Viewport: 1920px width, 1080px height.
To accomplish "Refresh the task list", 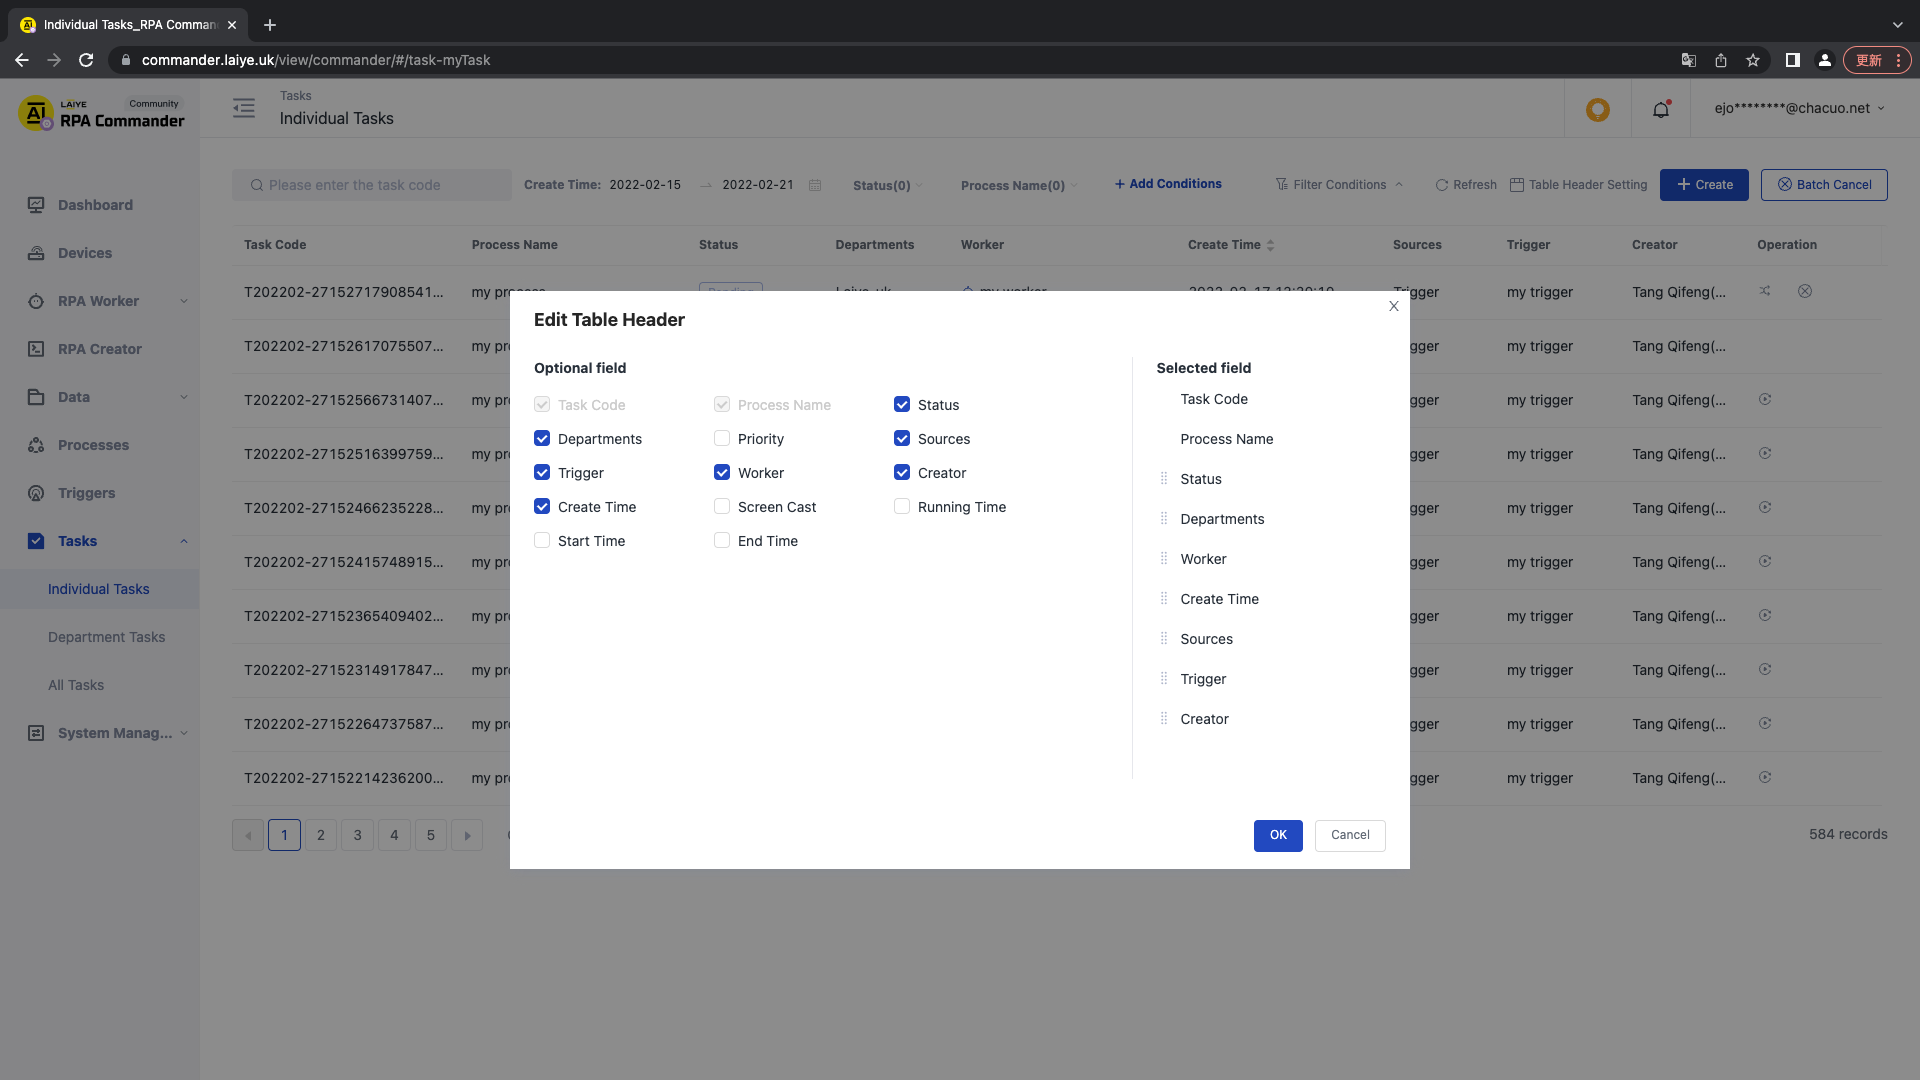I will tap(1466, 185).
